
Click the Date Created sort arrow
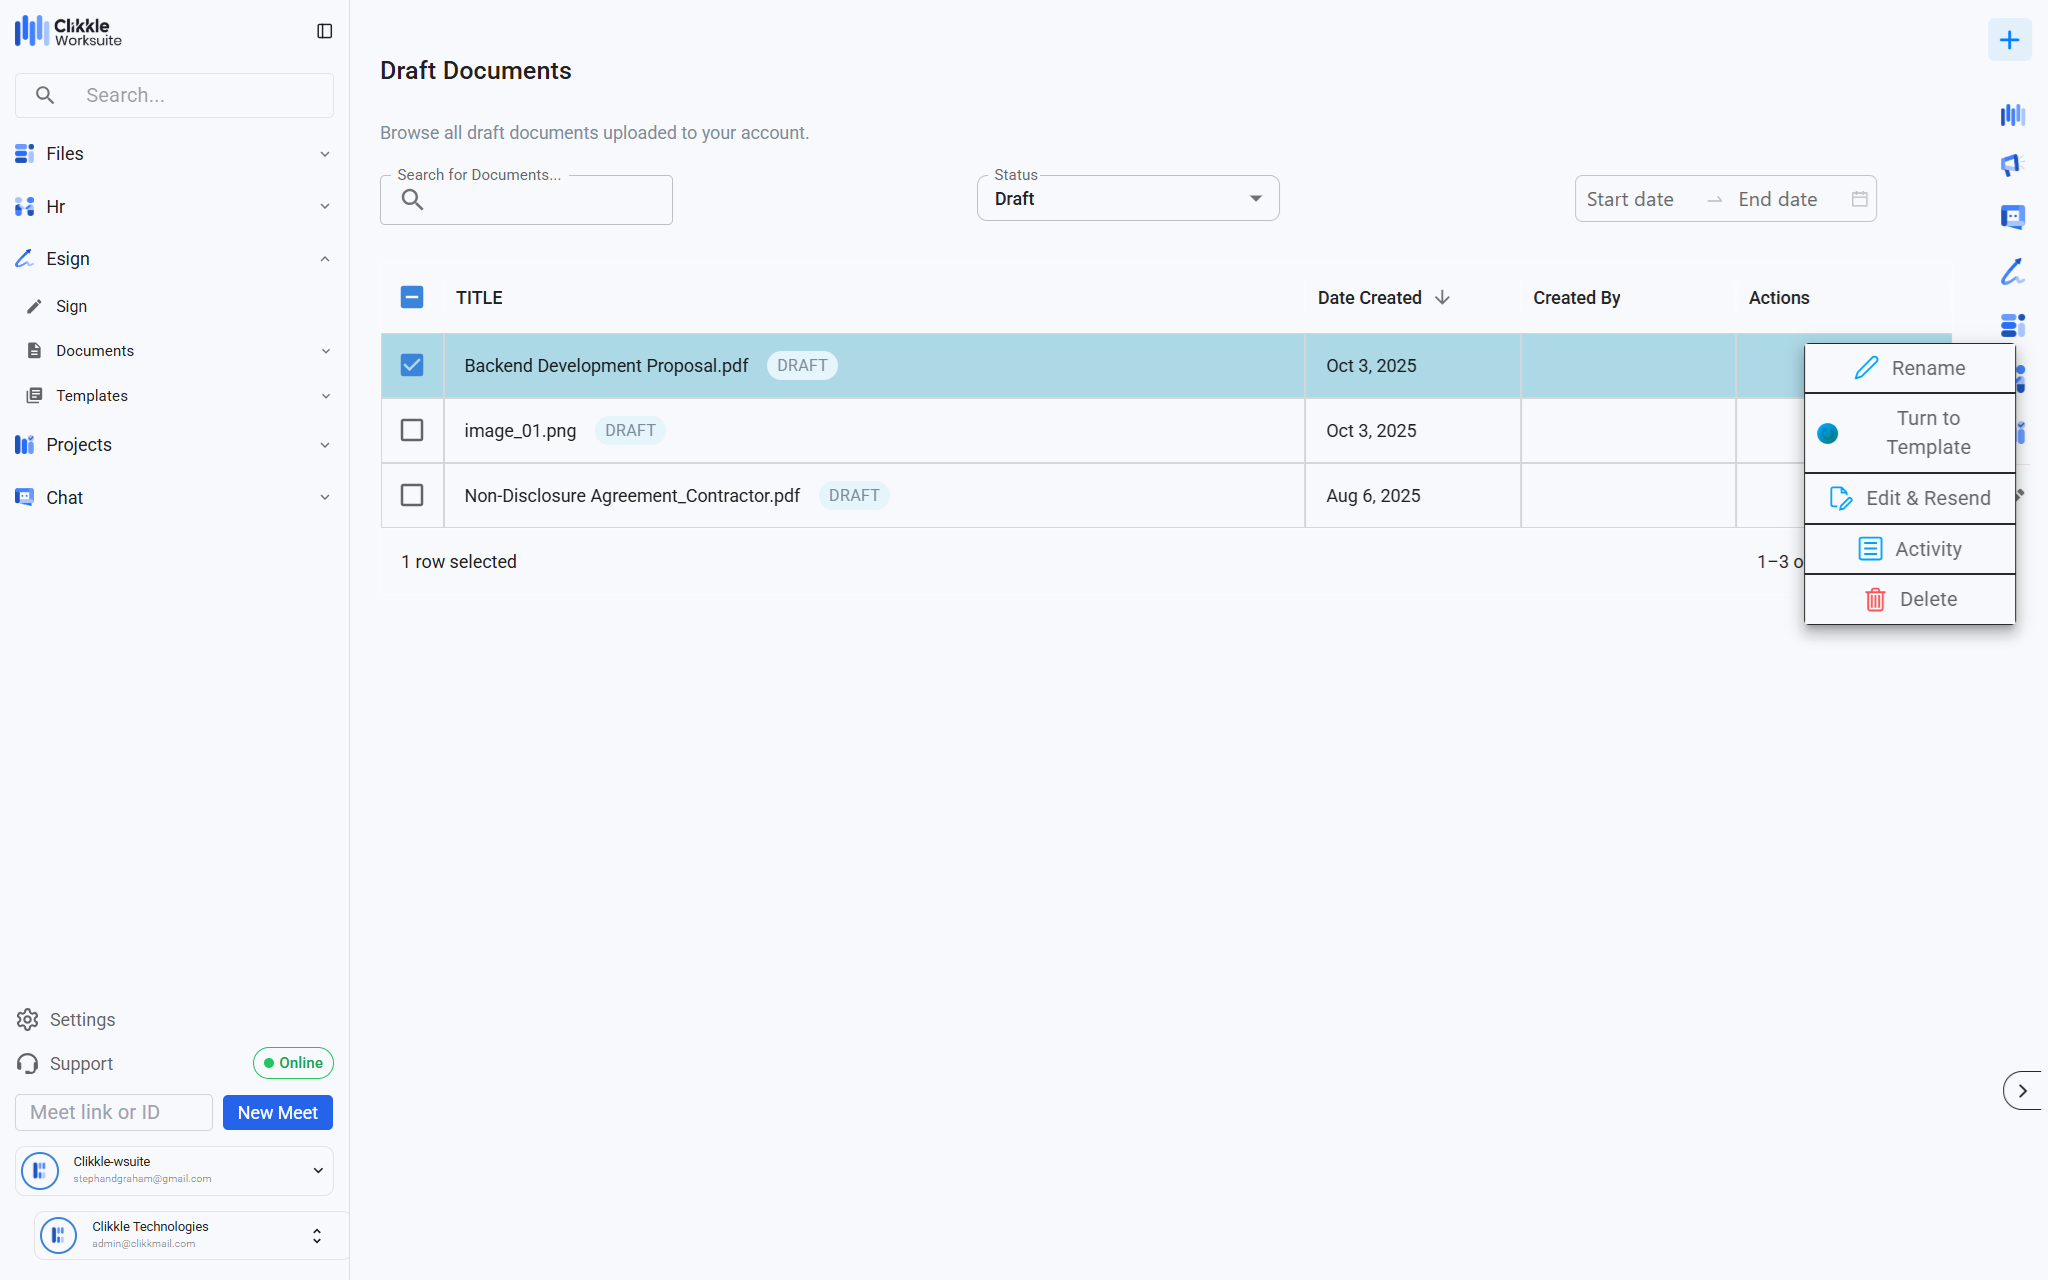(x=1442, y=298)
